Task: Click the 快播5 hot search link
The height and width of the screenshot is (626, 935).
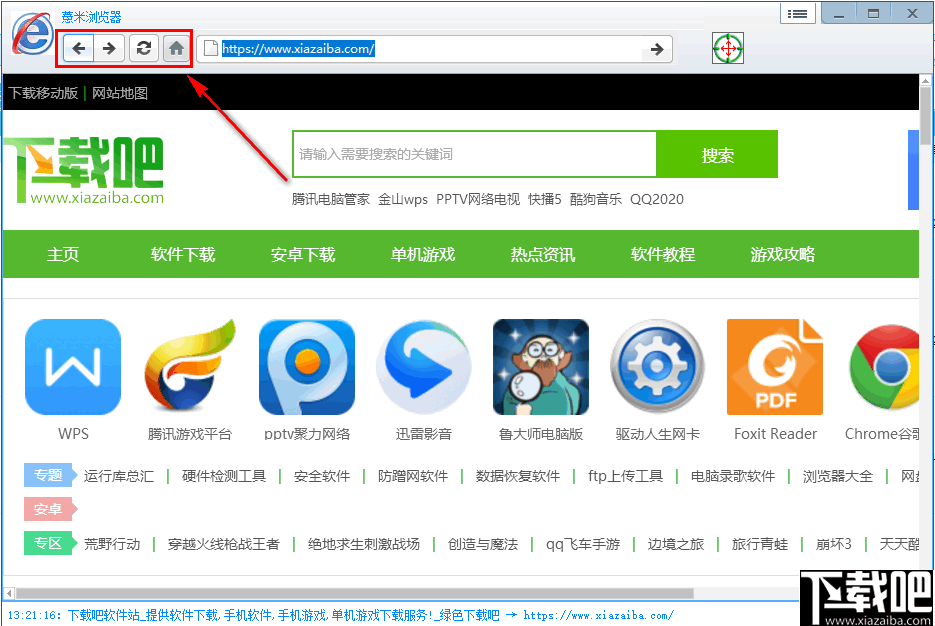Action: coord(544,199)
